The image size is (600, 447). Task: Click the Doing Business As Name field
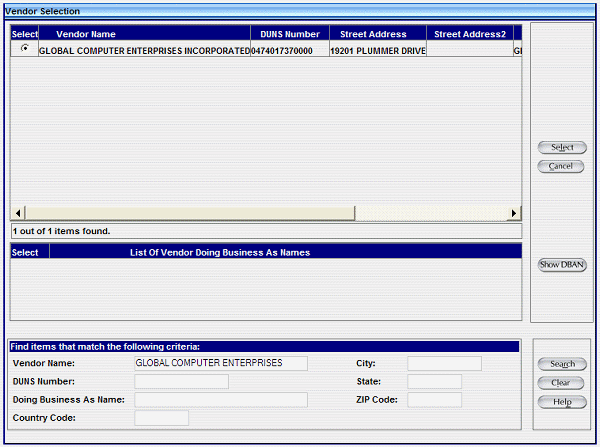(x=221, y=400)
